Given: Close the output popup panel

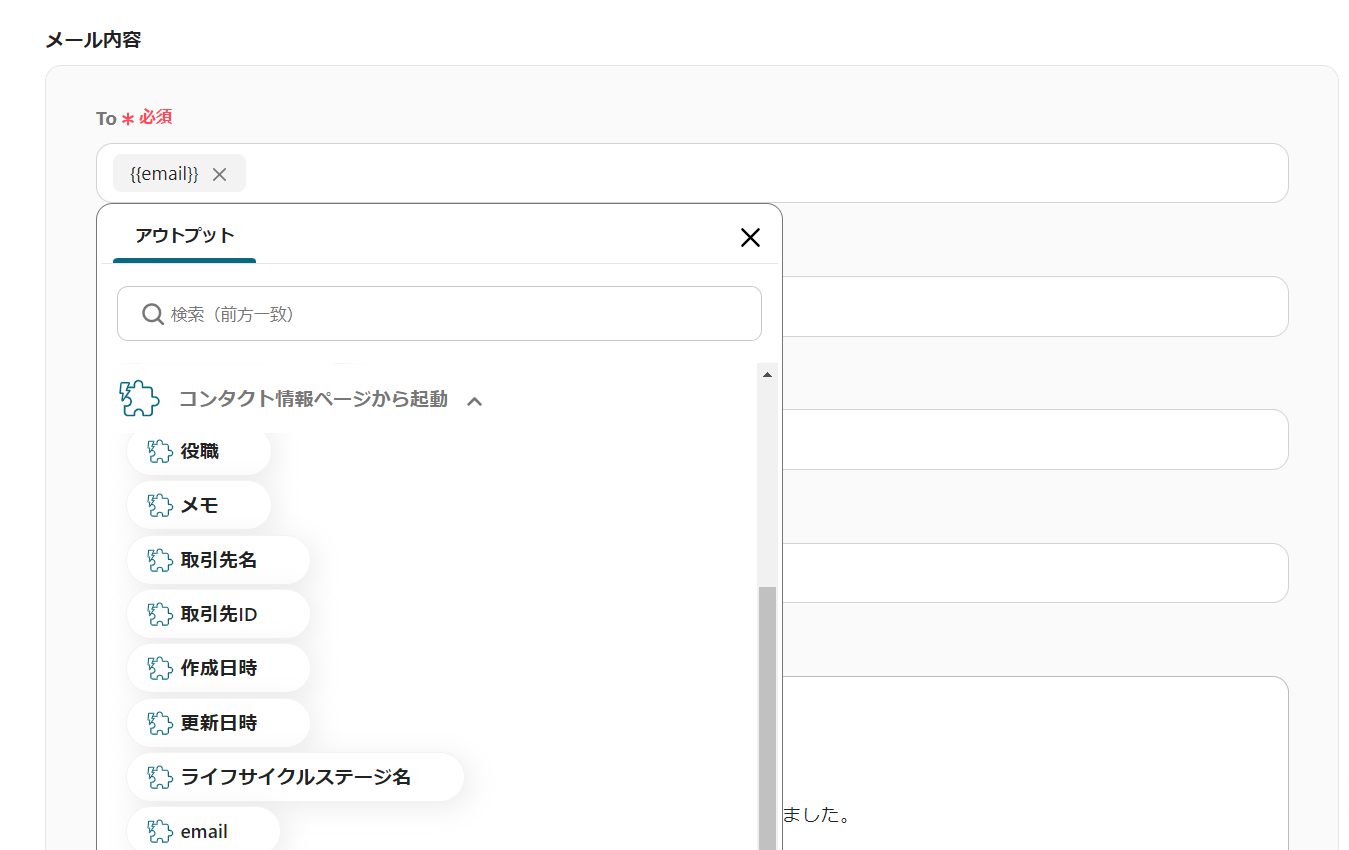Looking at the screenshot, I should 750,237.
